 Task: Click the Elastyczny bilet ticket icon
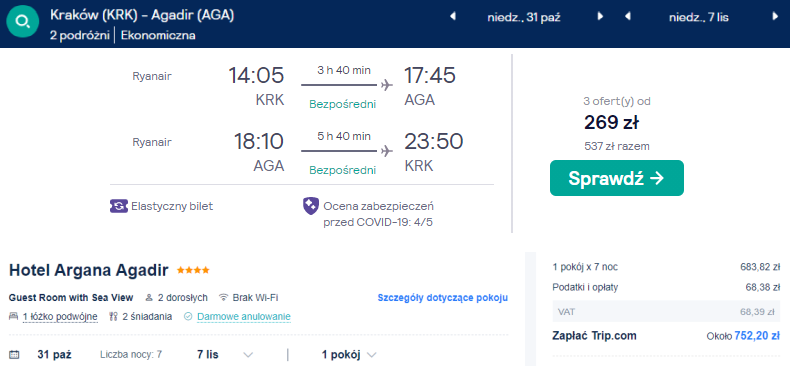click(119, 206)
